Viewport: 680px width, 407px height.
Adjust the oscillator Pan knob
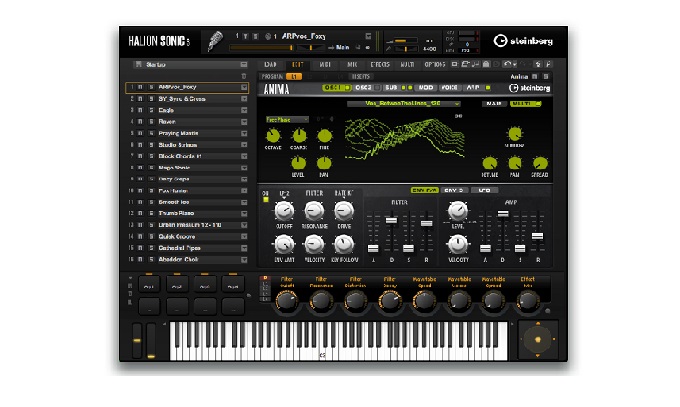324,163
